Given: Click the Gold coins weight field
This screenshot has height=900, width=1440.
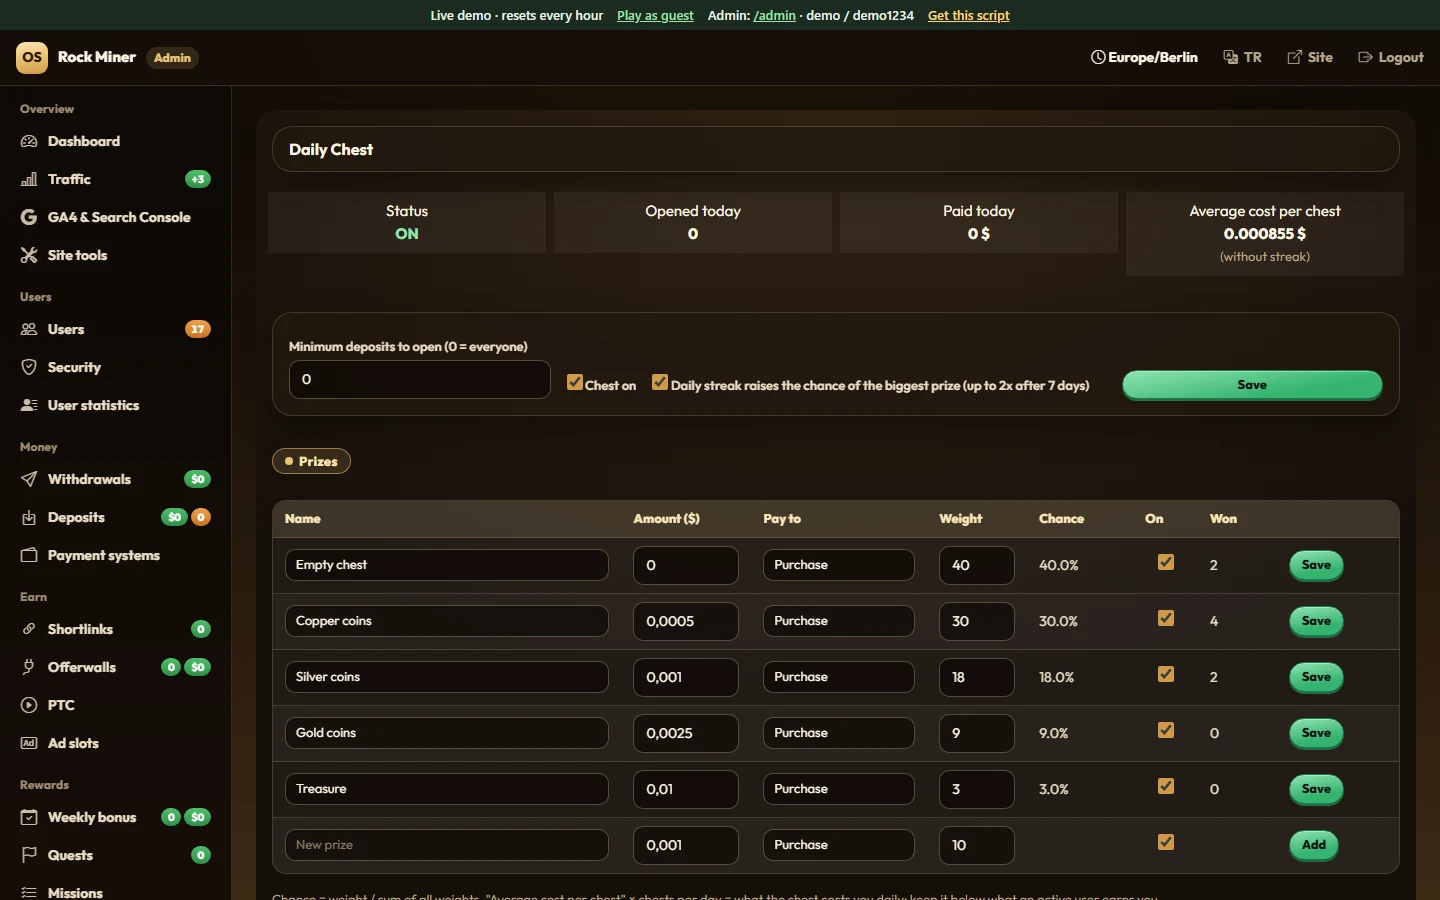Looking at the screenshot, I should [x=977, y=733].
